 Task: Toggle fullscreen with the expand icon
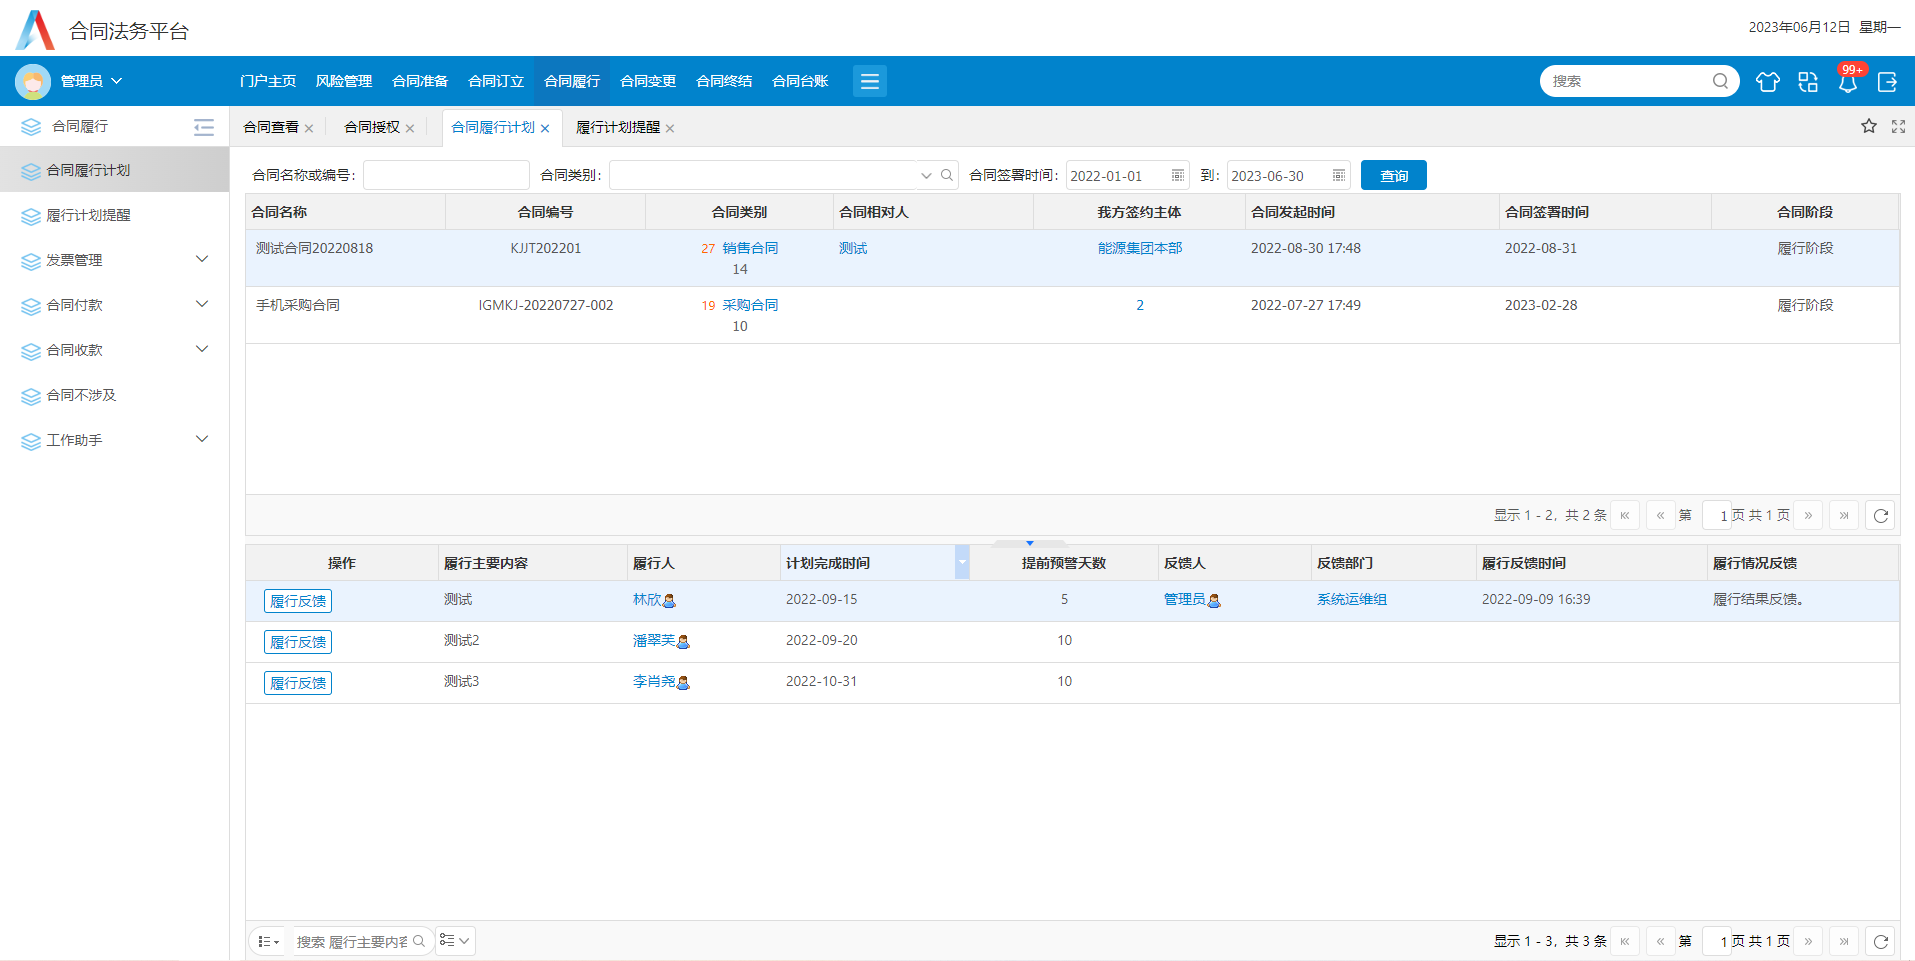pos(1898,126)
